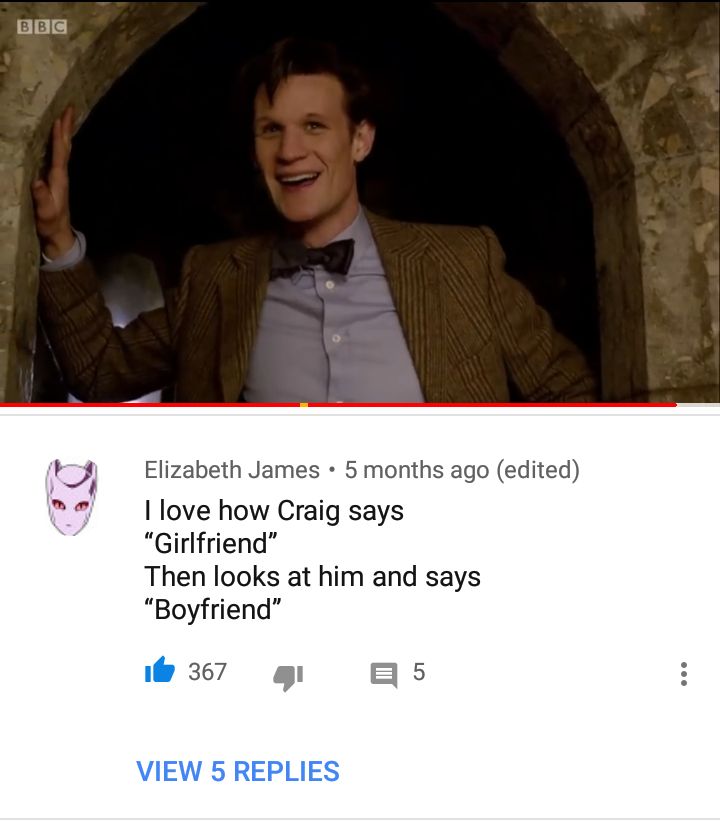720x821 pixels.
Task: Open the three-dot comment options menu
Action: pos(683,674)
